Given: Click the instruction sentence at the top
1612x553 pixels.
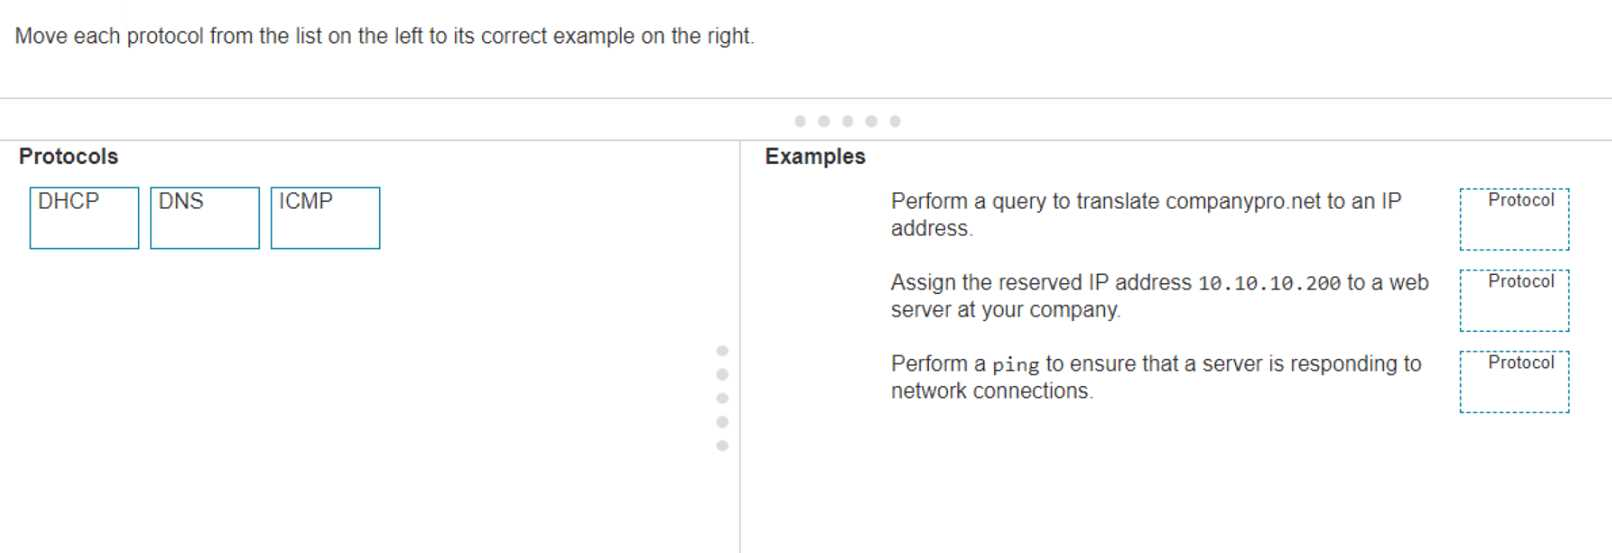Looking at the screenshot, I should coord(384,36).
